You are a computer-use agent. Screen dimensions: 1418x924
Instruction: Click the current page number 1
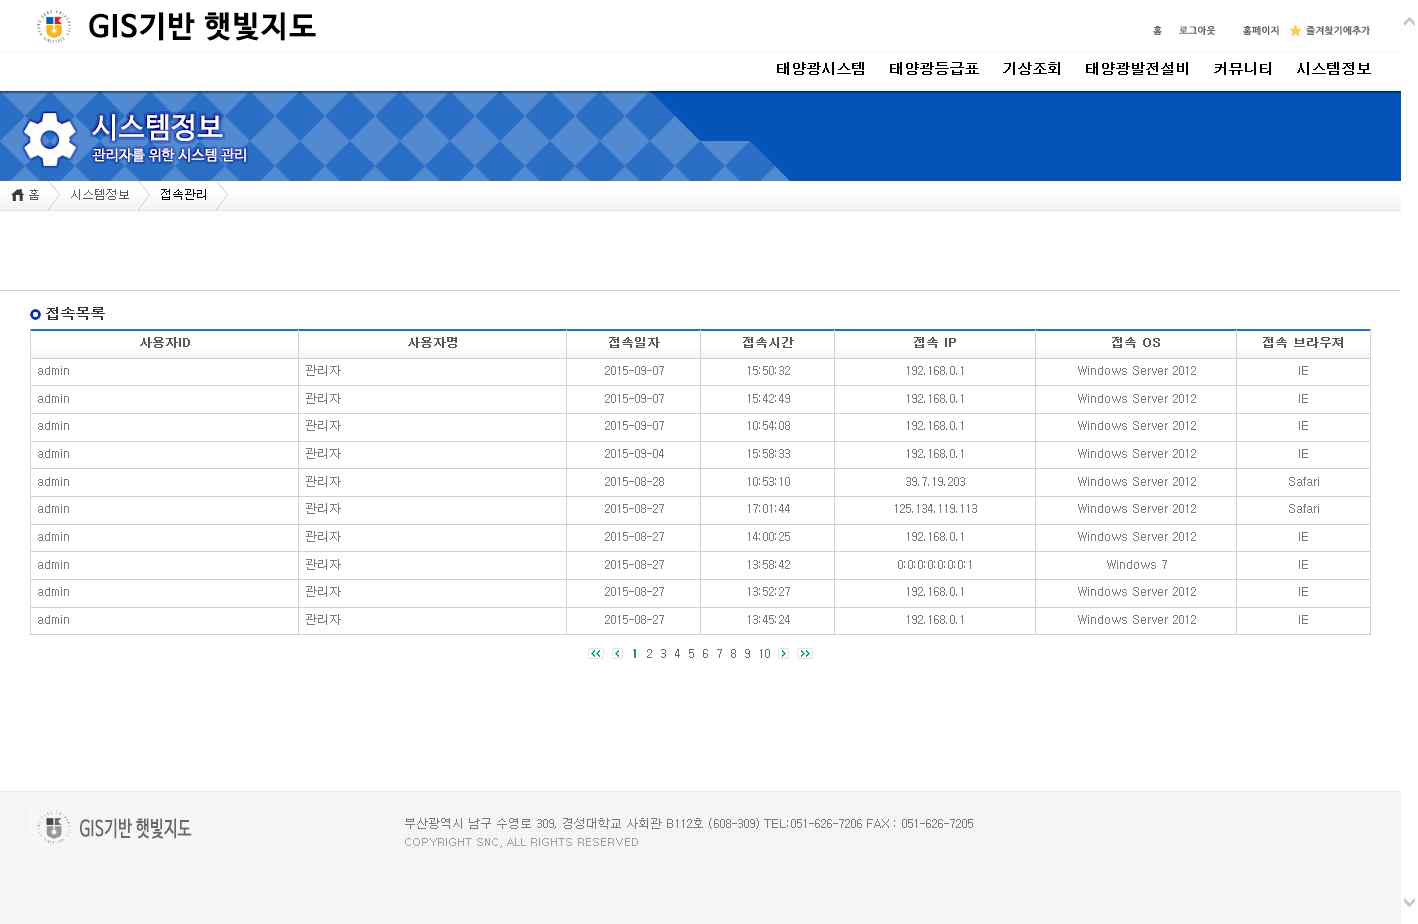point(635,654)
